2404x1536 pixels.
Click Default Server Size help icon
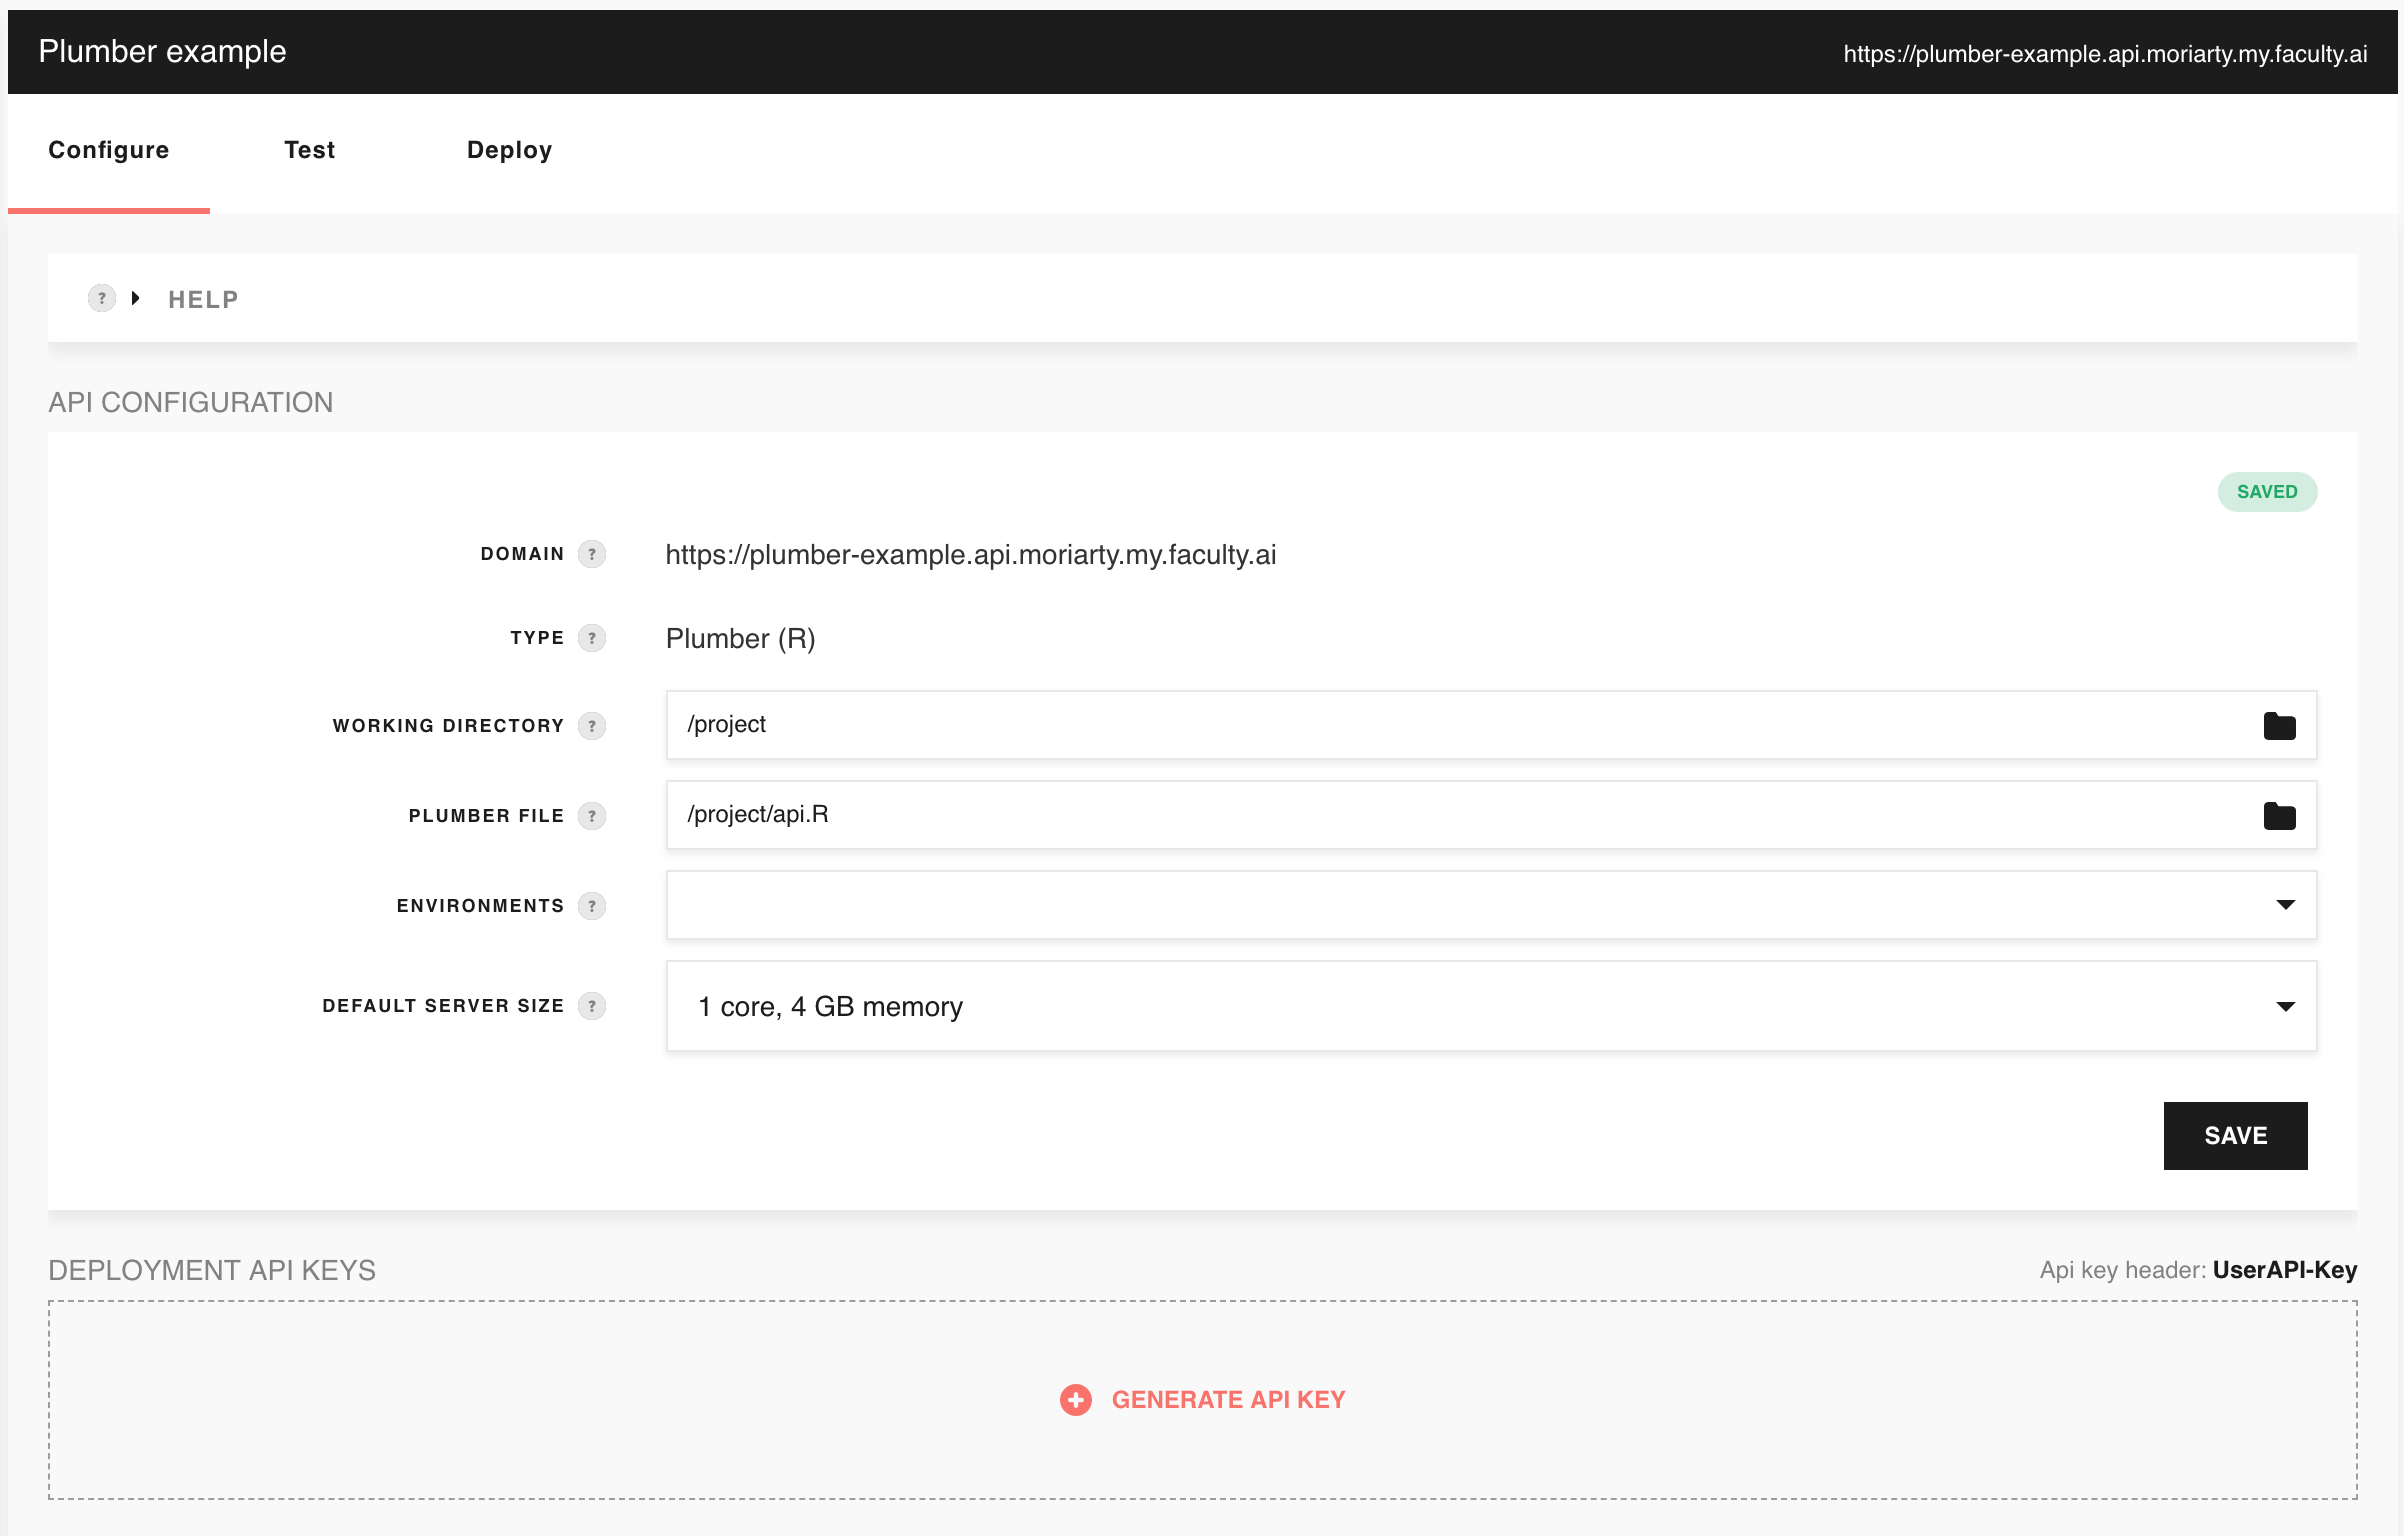pyautogui.click(x=592, y=1006)
